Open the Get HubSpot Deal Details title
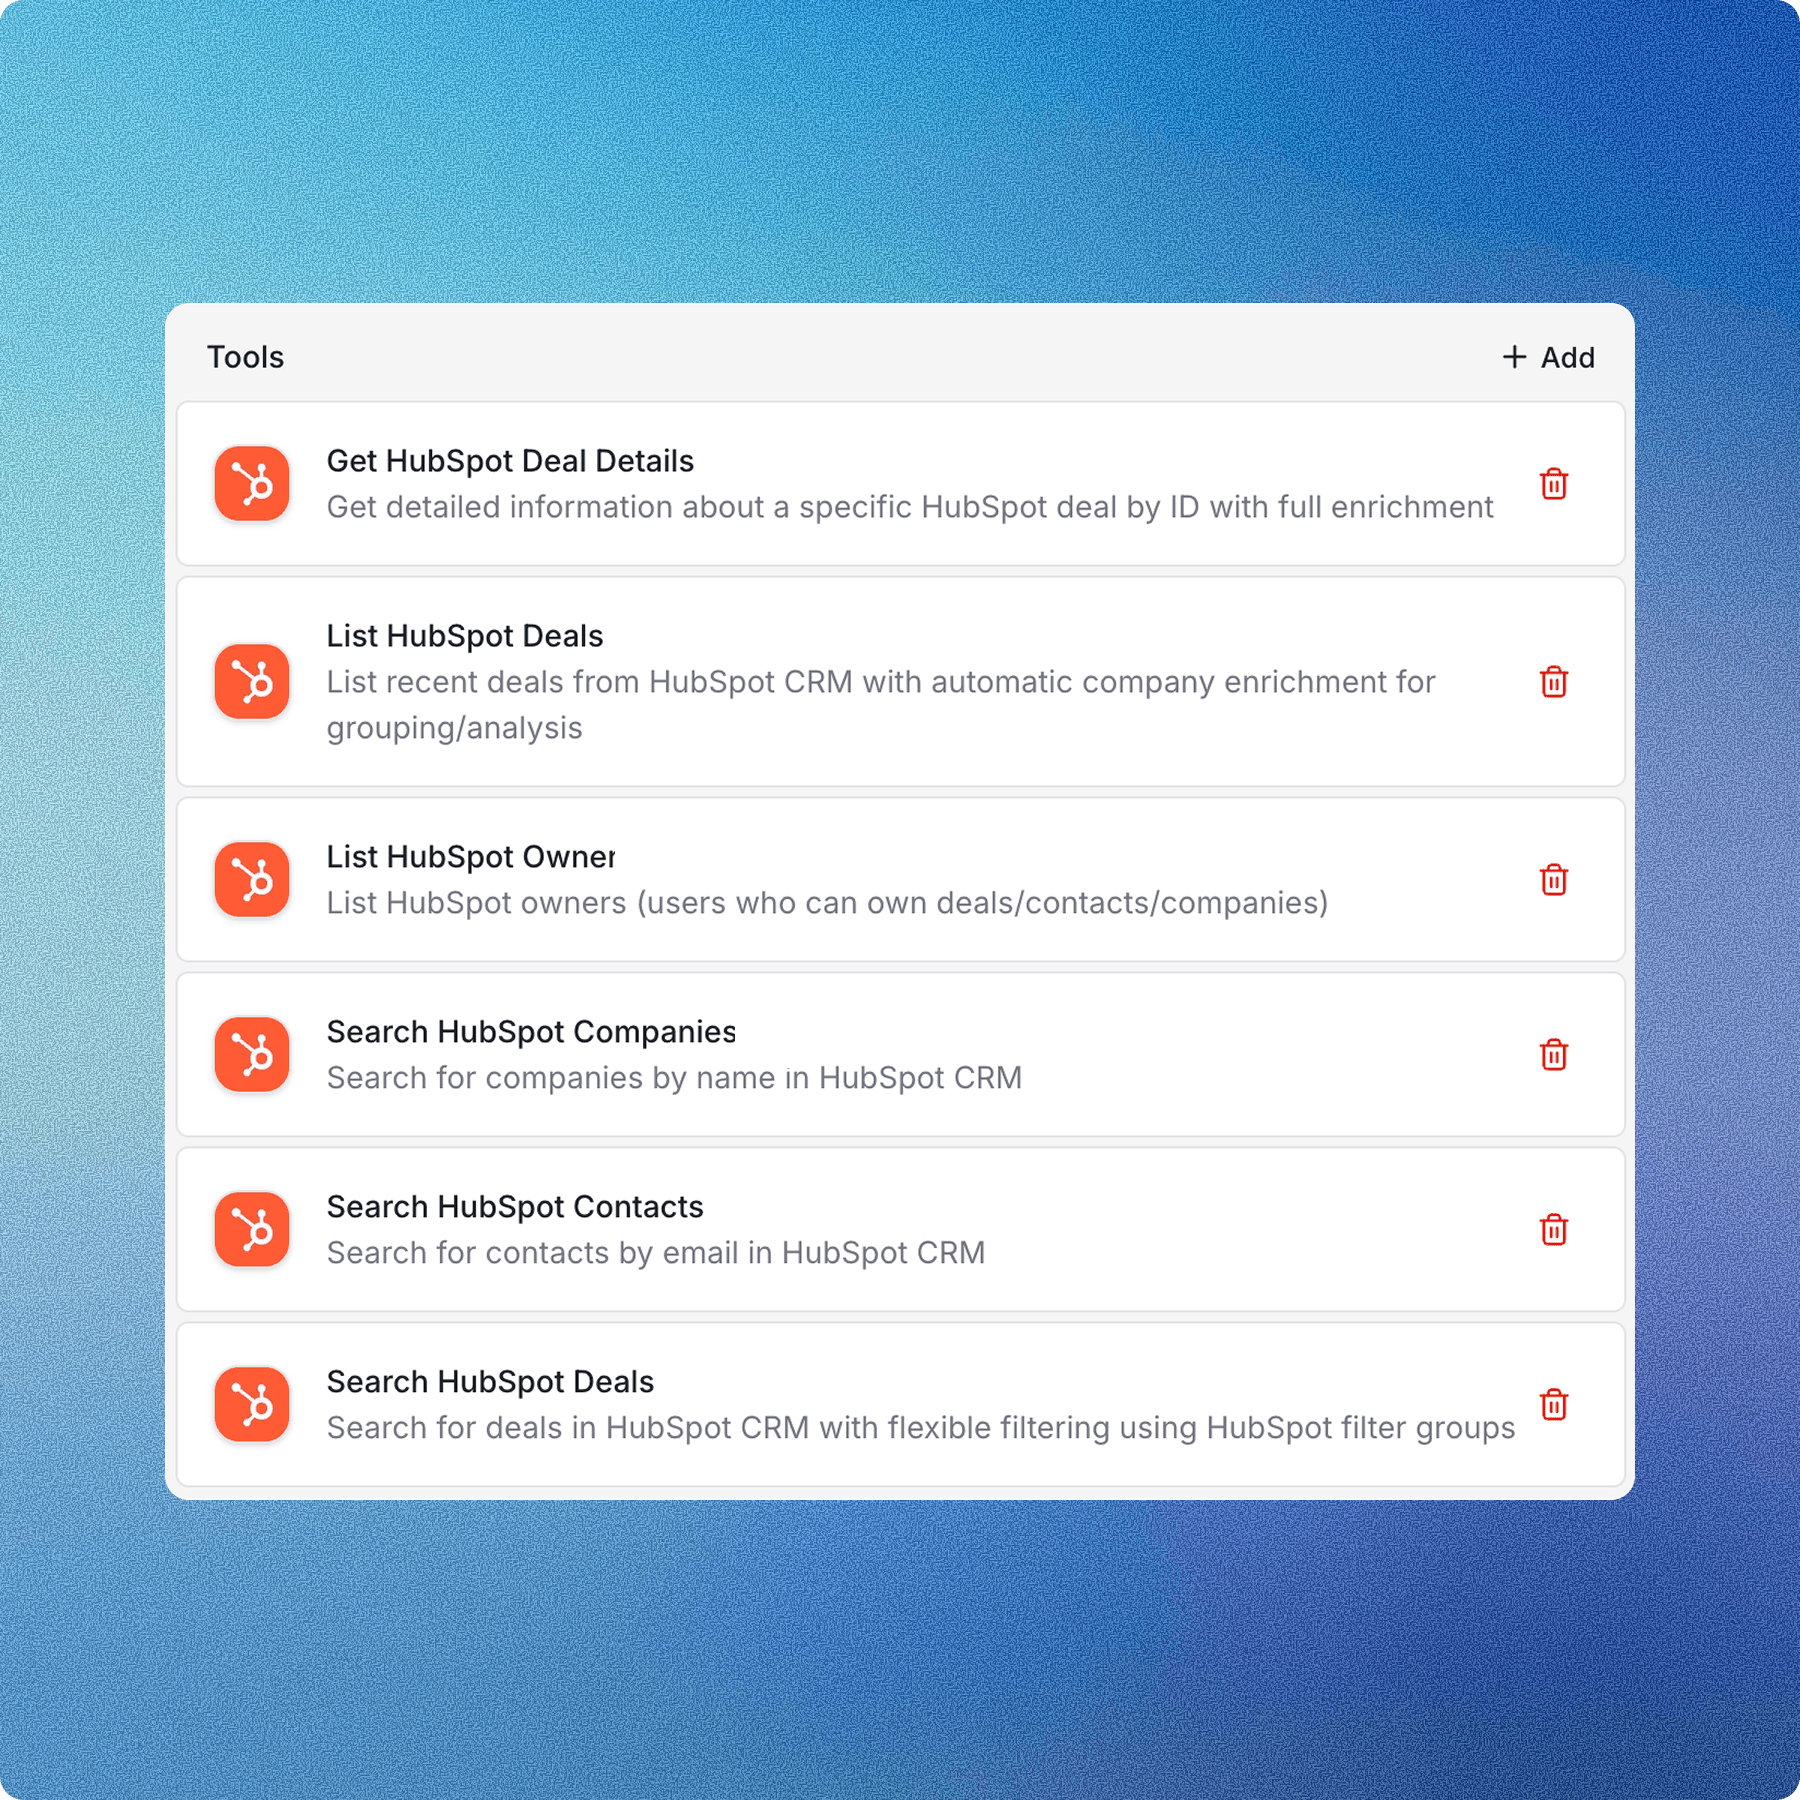Image resolution: width=1800 pixels, height=1800 pixels. tap(510, 461)
